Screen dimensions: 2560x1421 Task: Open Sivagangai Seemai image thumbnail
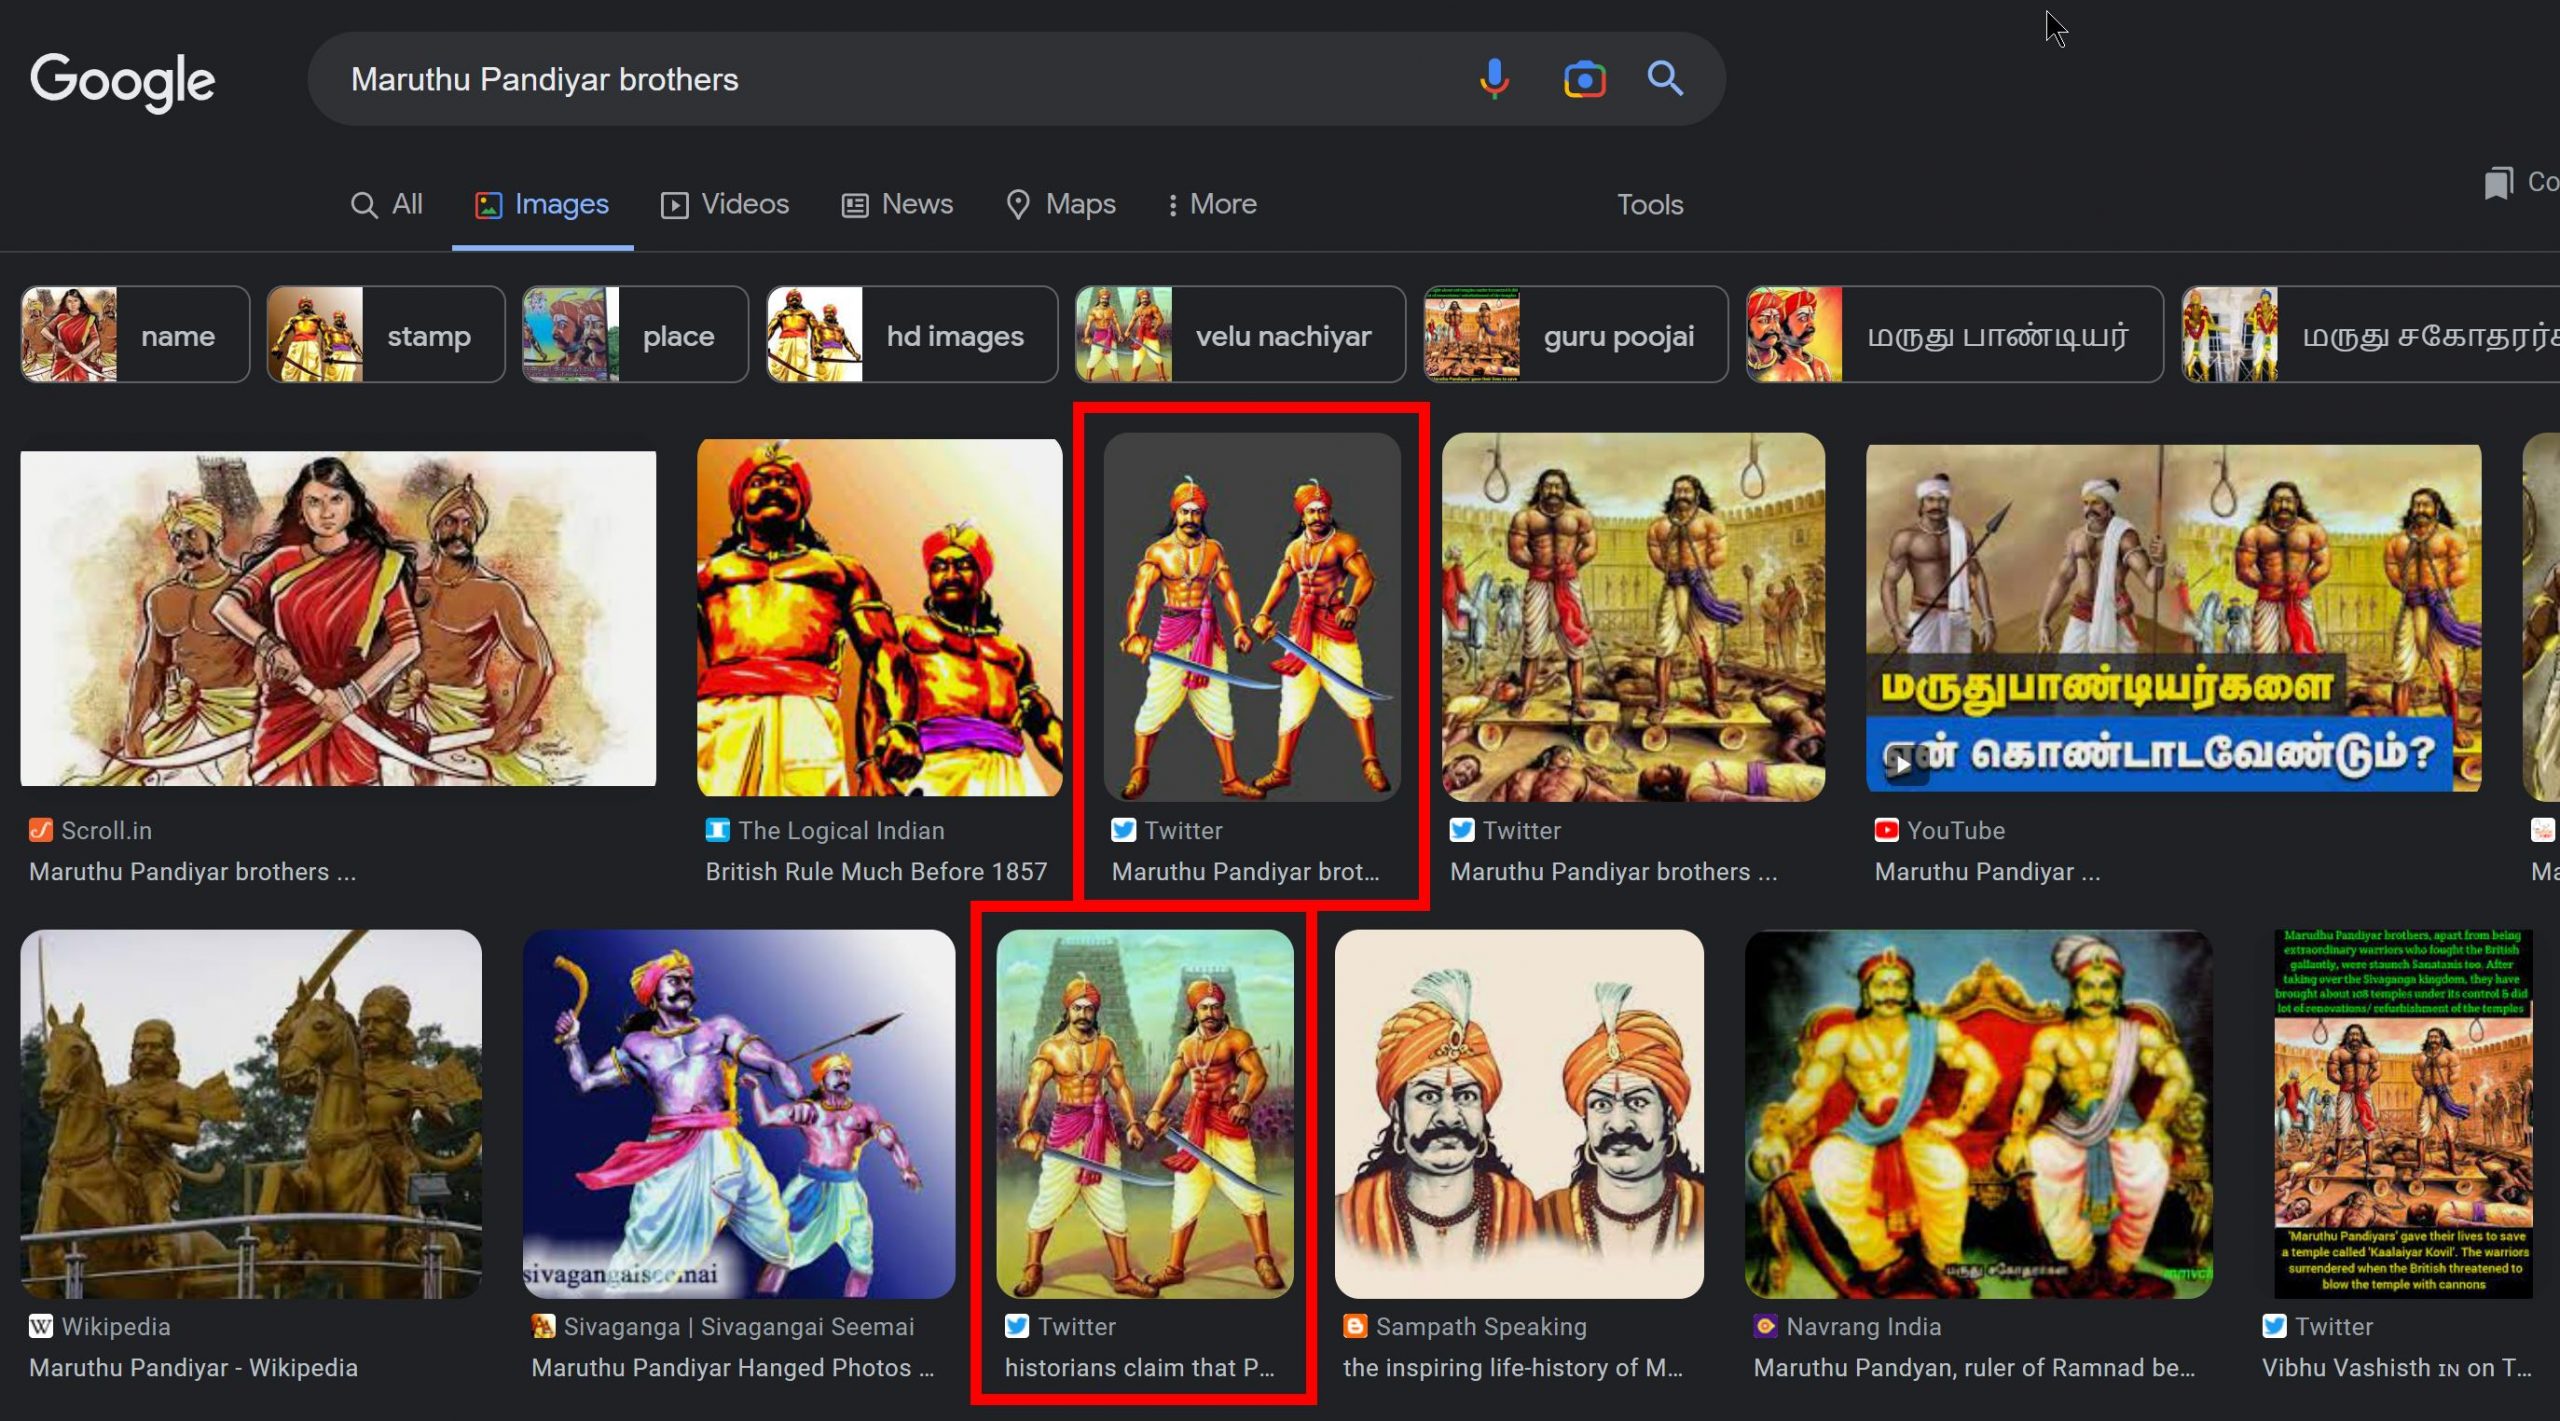[x=739, y=1114]
